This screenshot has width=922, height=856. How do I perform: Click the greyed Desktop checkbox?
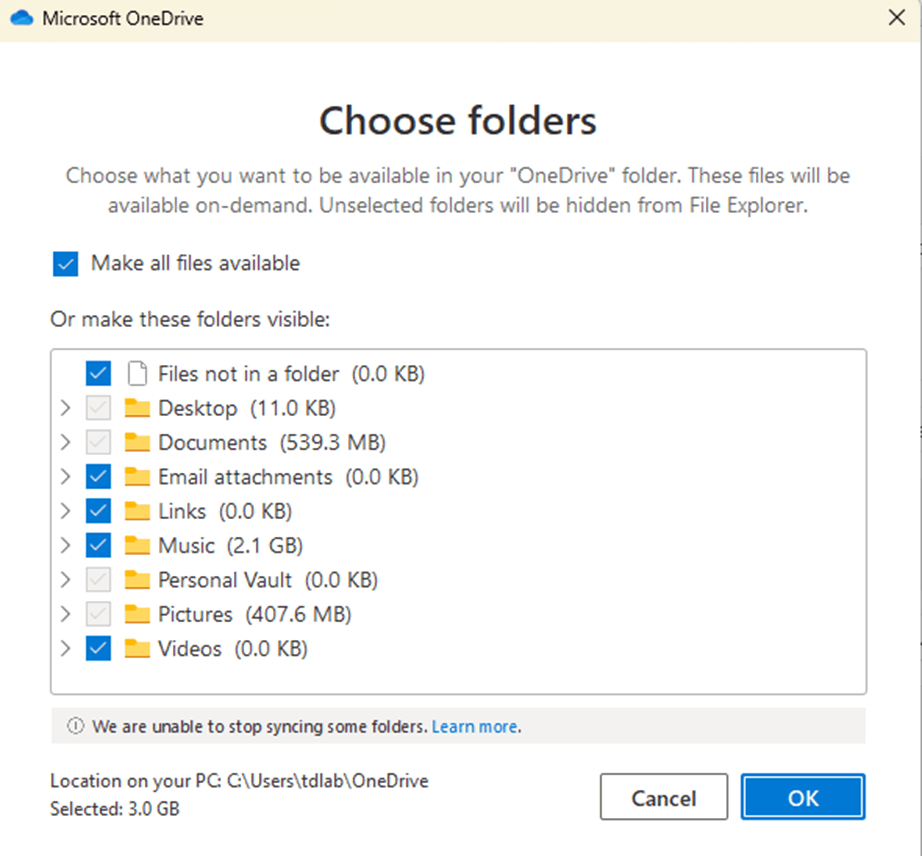[x=98, y=408]
